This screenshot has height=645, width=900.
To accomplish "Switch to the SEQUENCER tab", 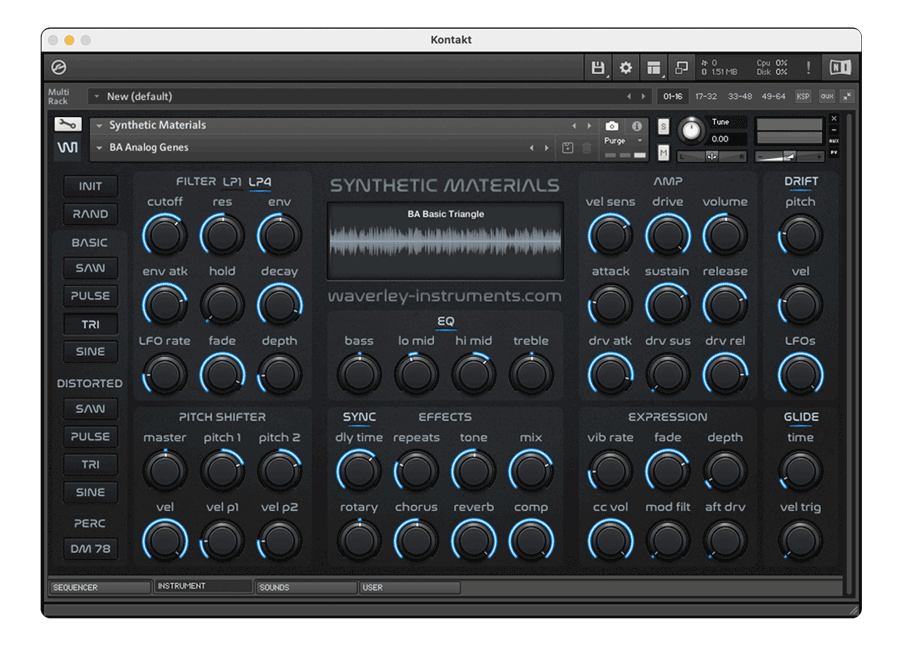I will coord(100,587).
